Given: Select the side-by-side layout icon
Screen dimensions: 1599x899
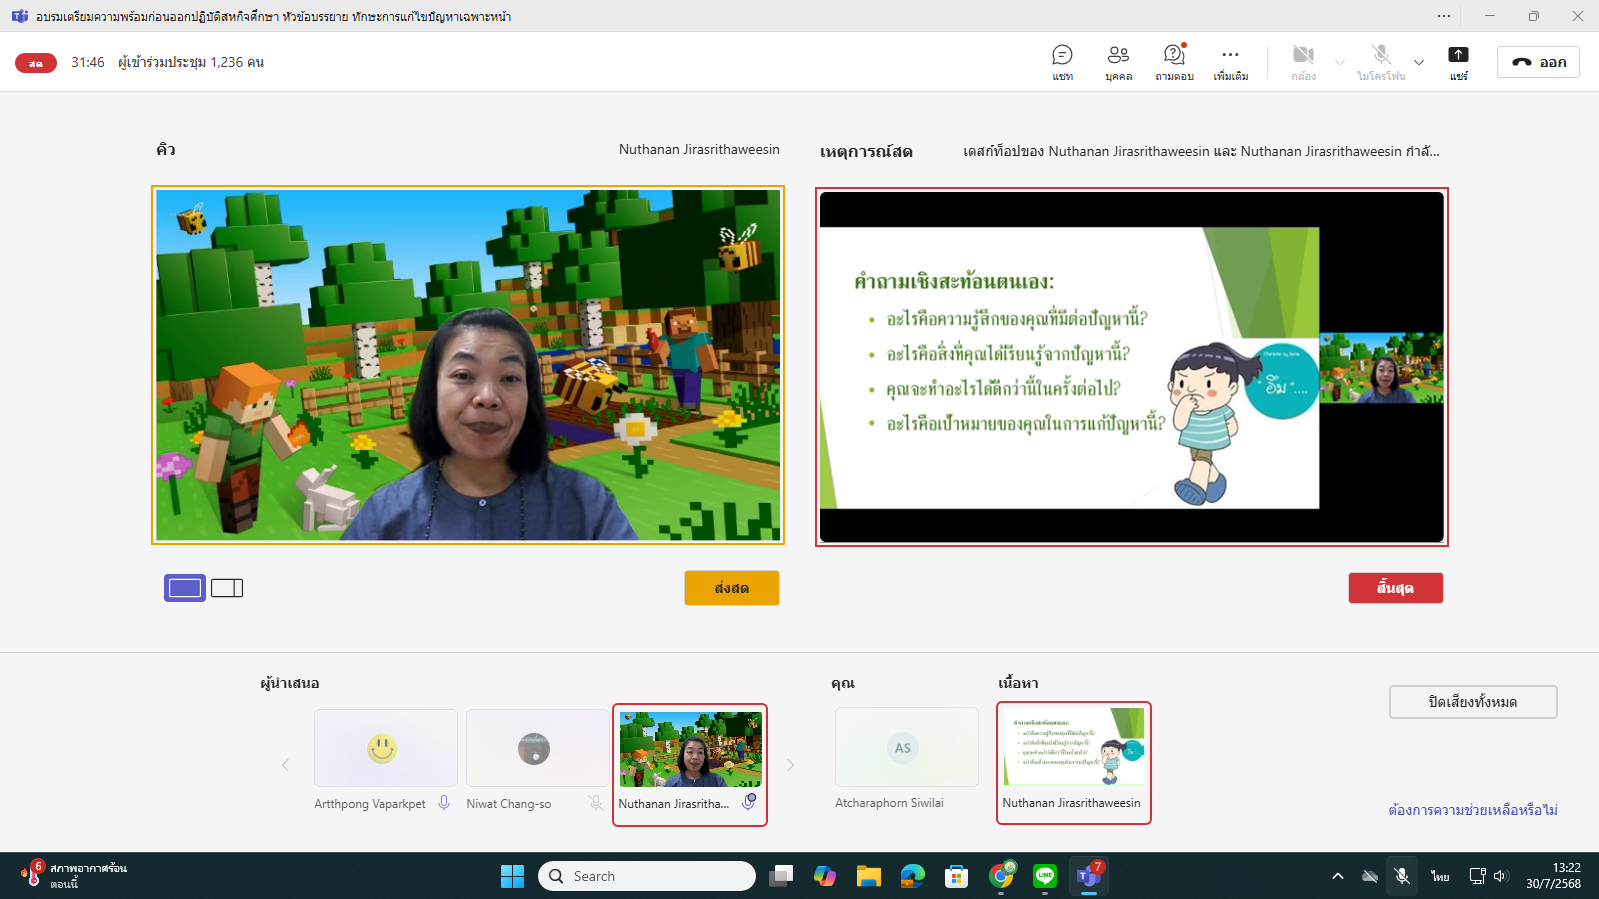Looking at the screenshot, I should point(227,588).
